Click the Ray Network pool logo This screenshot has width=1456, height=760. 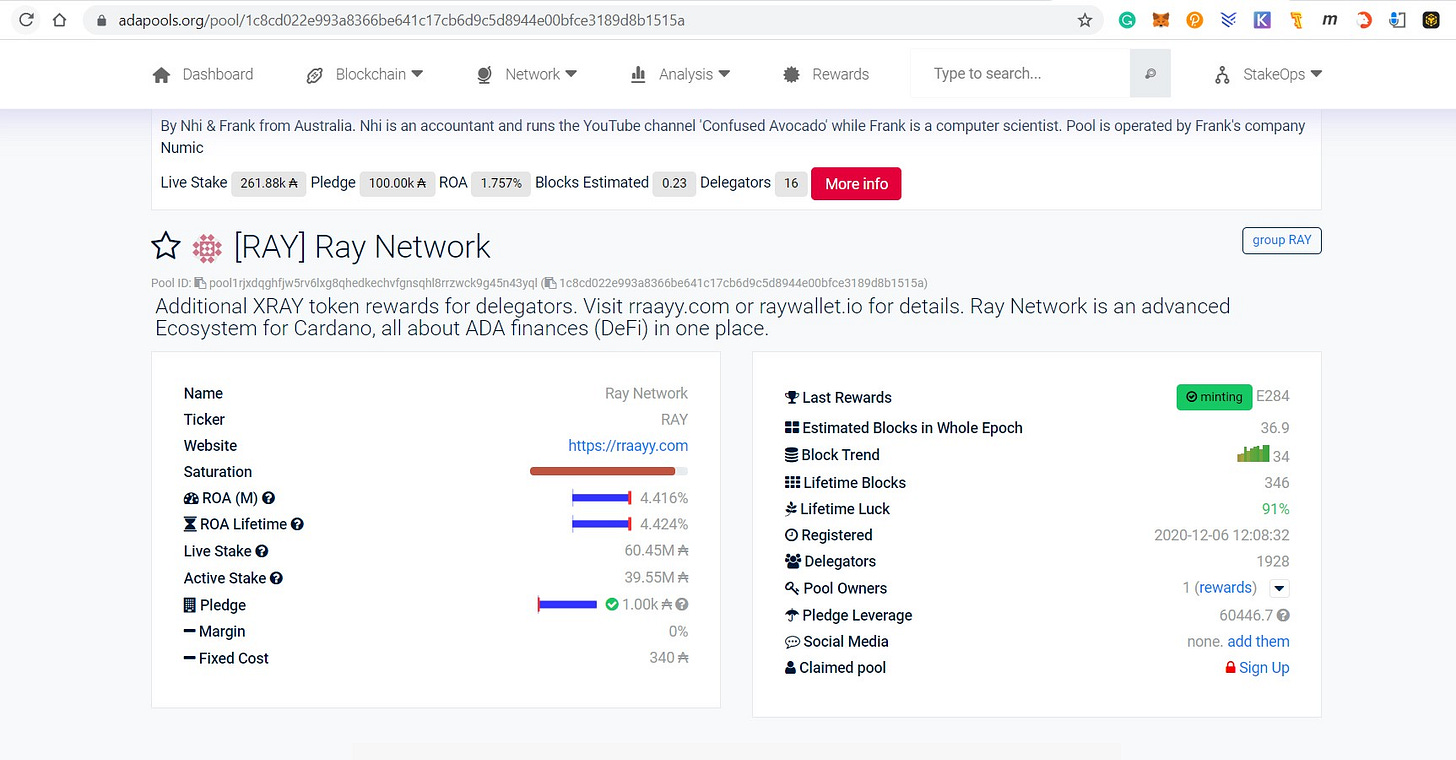pyautogui.click(x=207, y=247)
